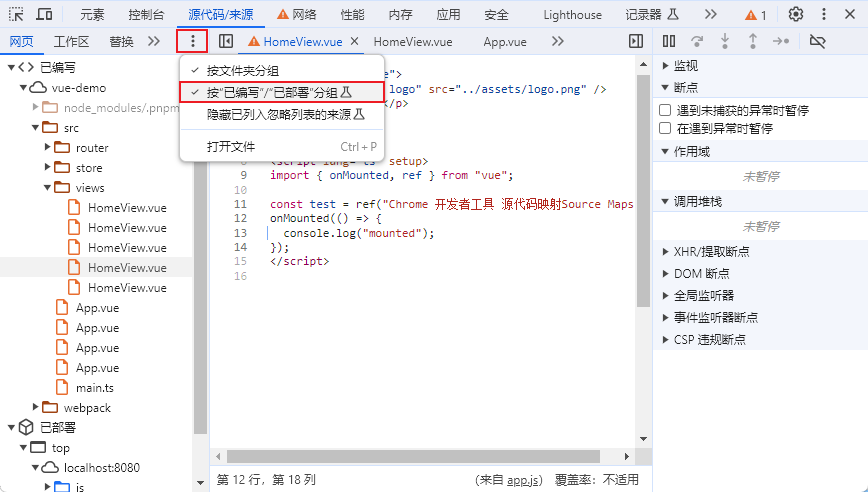Switch to the 控制台 panel tab
The width and height of the screenshot is (868, 492).
146,14
